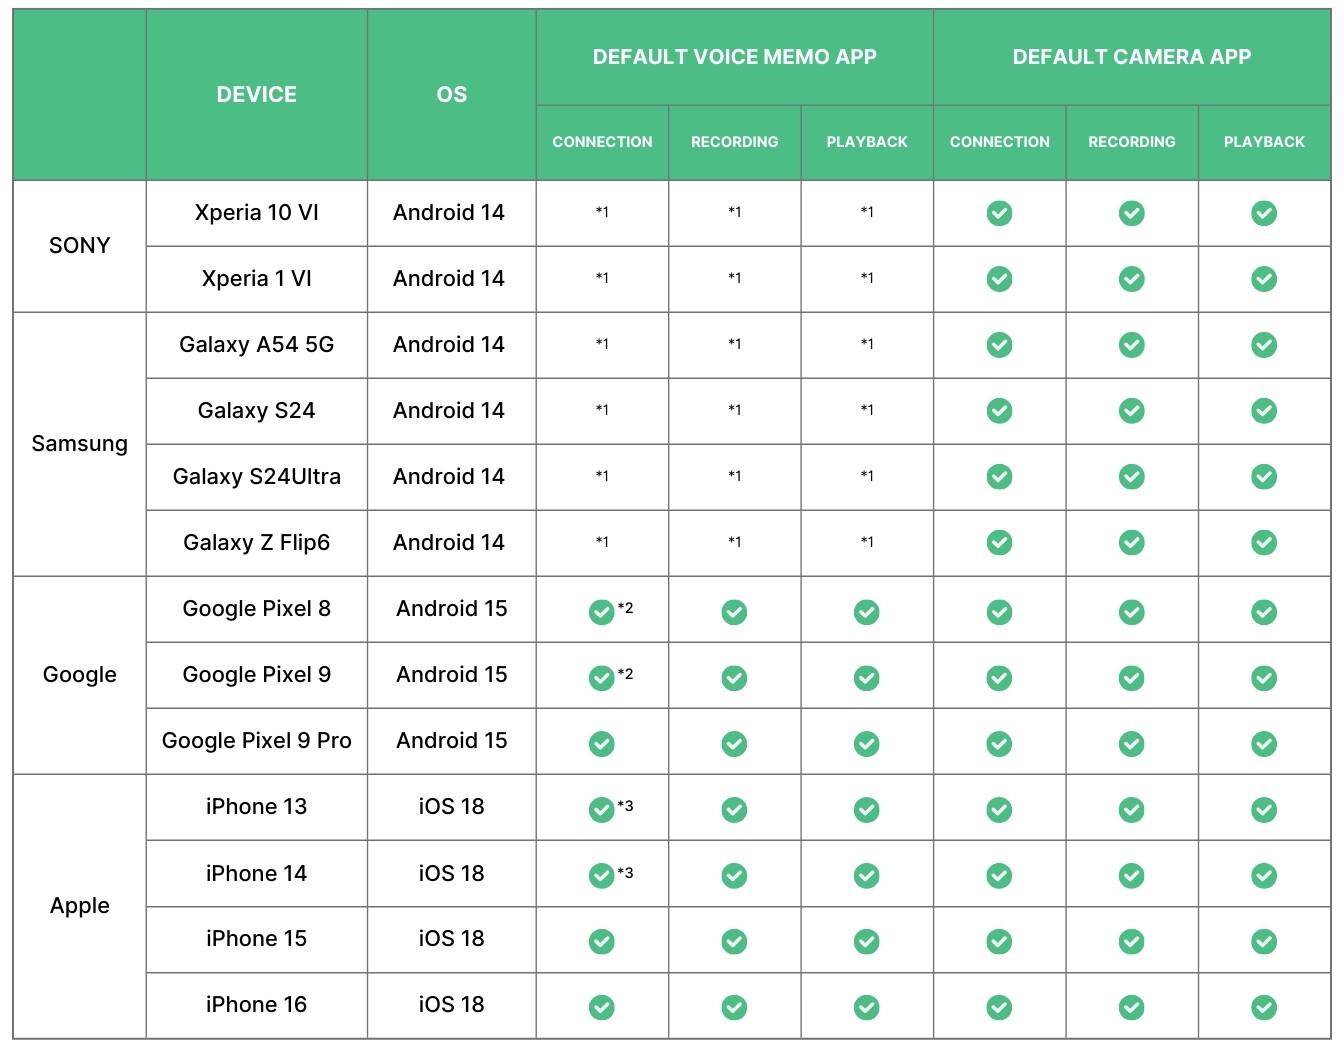Click Xperia 1 VI camera recording checkmark
1344x1040 pixels.
[1131, 279]
